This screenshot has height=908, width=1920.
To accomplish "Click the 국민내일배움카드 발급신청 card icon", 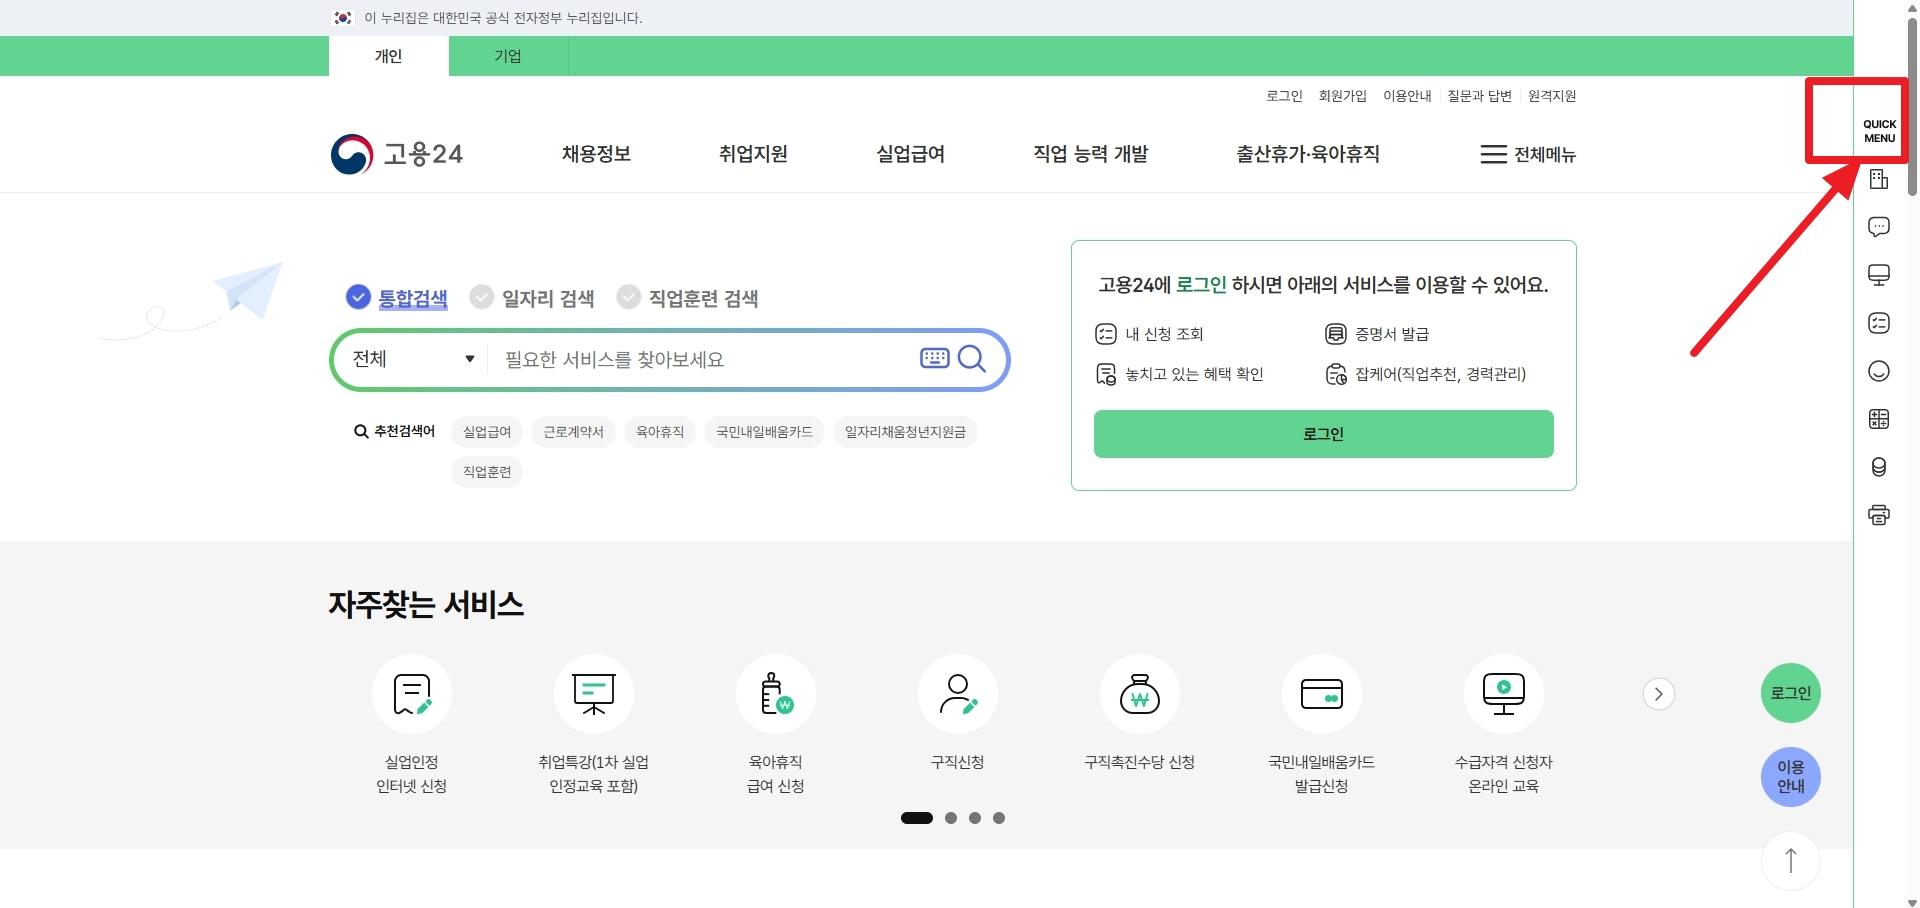I will click(1321, 693).
